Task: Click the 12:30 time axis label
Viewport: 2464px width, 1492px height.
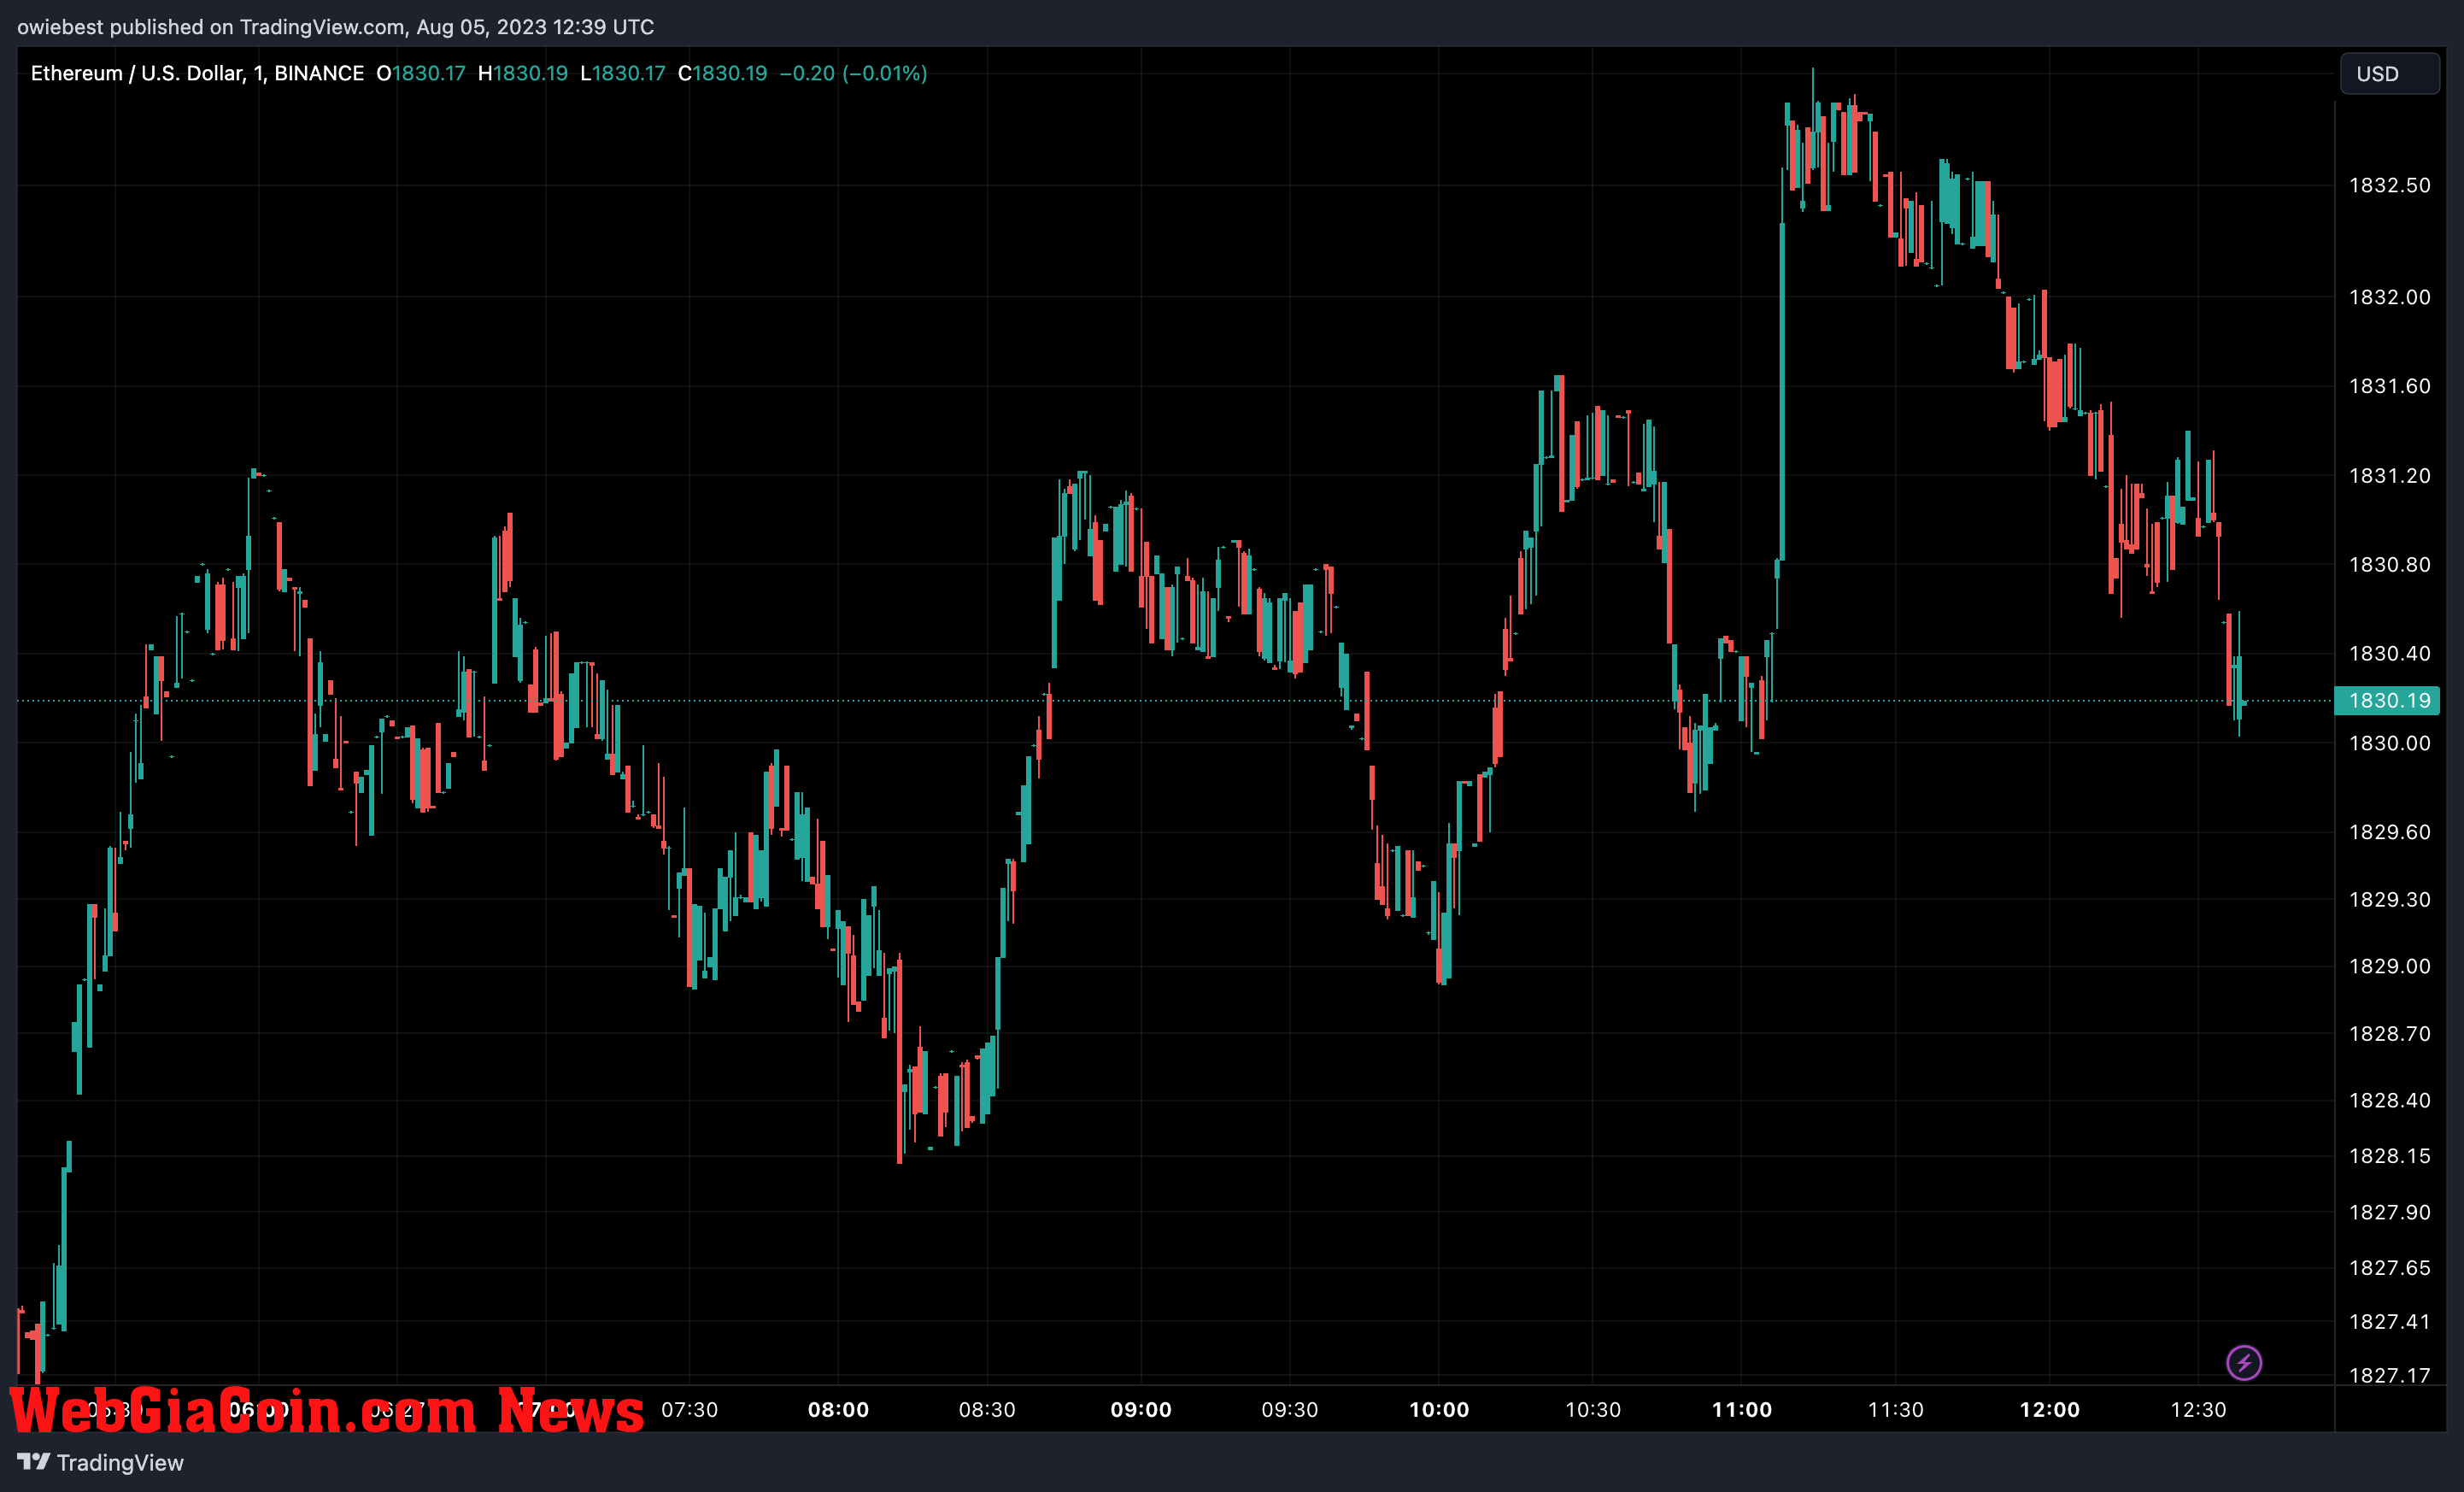Action: (x=2198, y=1410)
